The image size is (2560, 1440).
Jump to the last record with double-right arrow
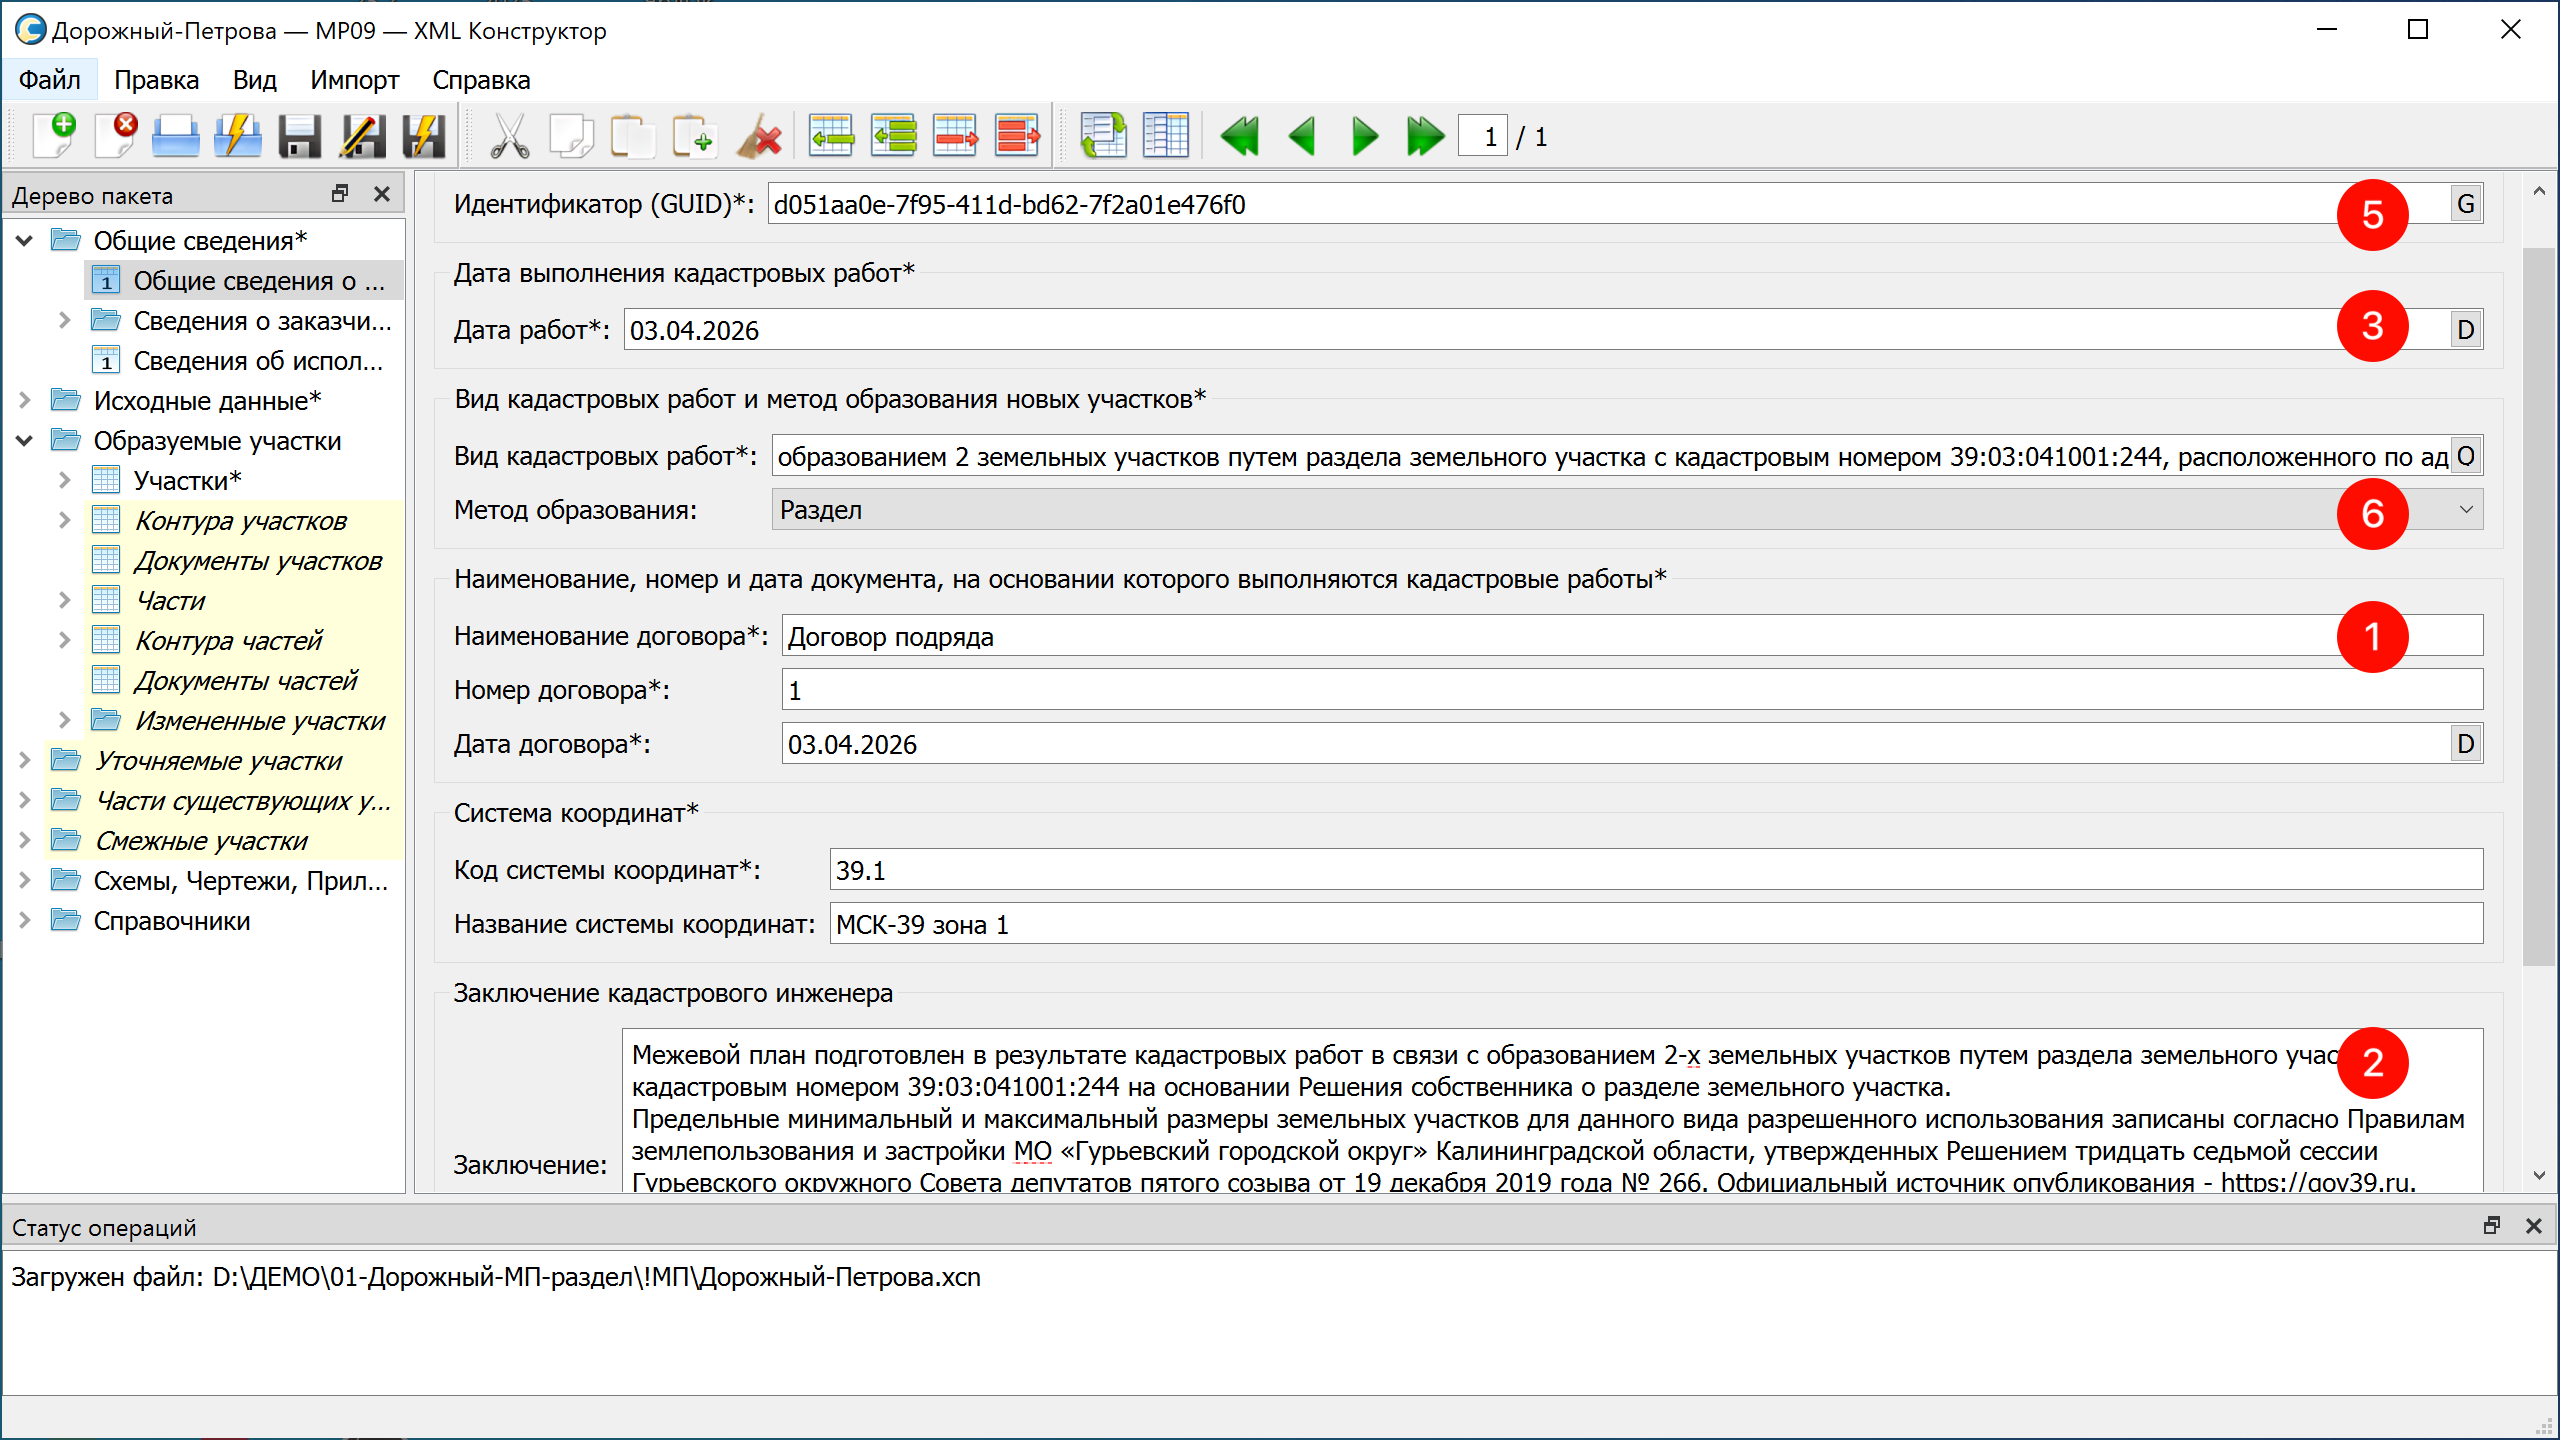tap(1426, 136)
